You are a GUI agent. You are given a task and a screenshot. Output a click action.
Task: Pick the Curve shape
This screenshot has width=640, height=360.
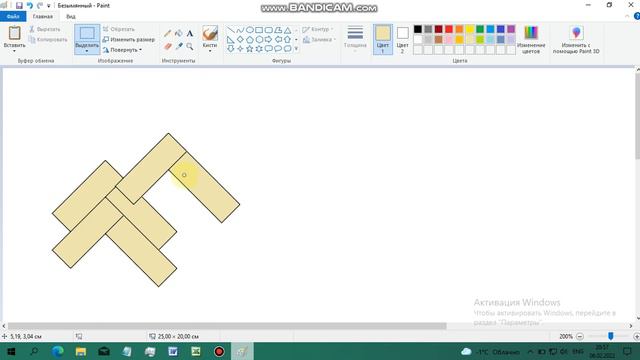240,30
